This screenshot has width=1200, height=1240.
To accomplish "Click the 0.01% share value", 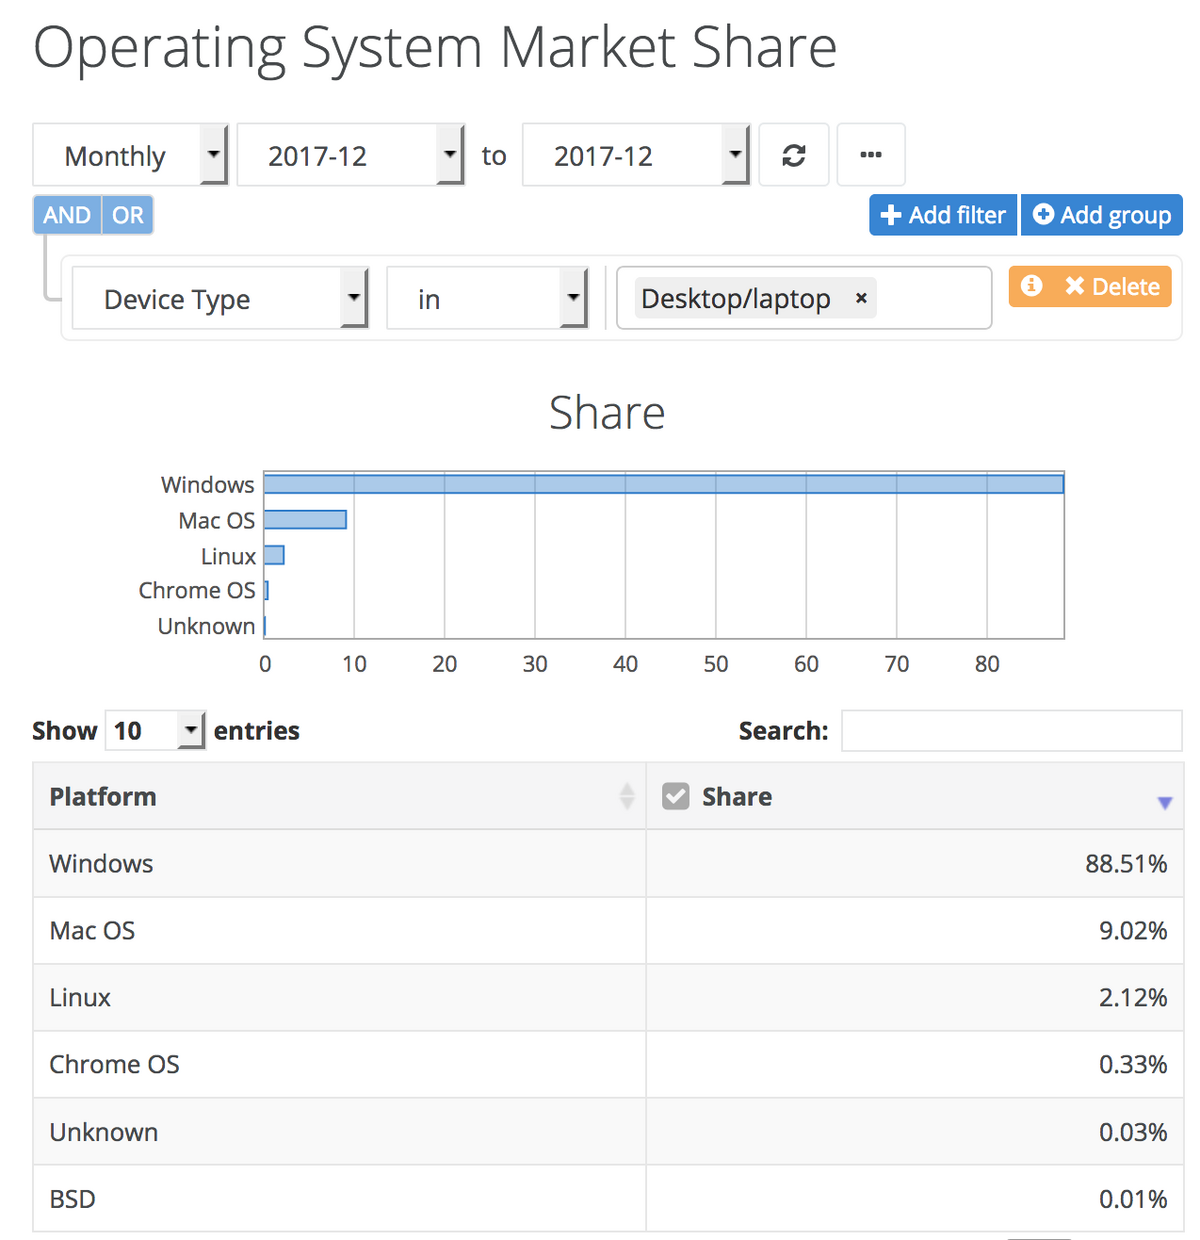I will (1133, 1199).
